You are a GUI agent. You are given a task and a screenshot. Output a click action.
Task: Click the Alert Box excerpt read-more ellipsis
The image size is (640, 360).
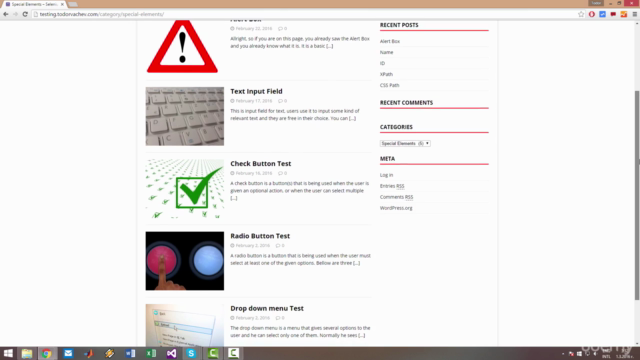(x=329, y=46)
